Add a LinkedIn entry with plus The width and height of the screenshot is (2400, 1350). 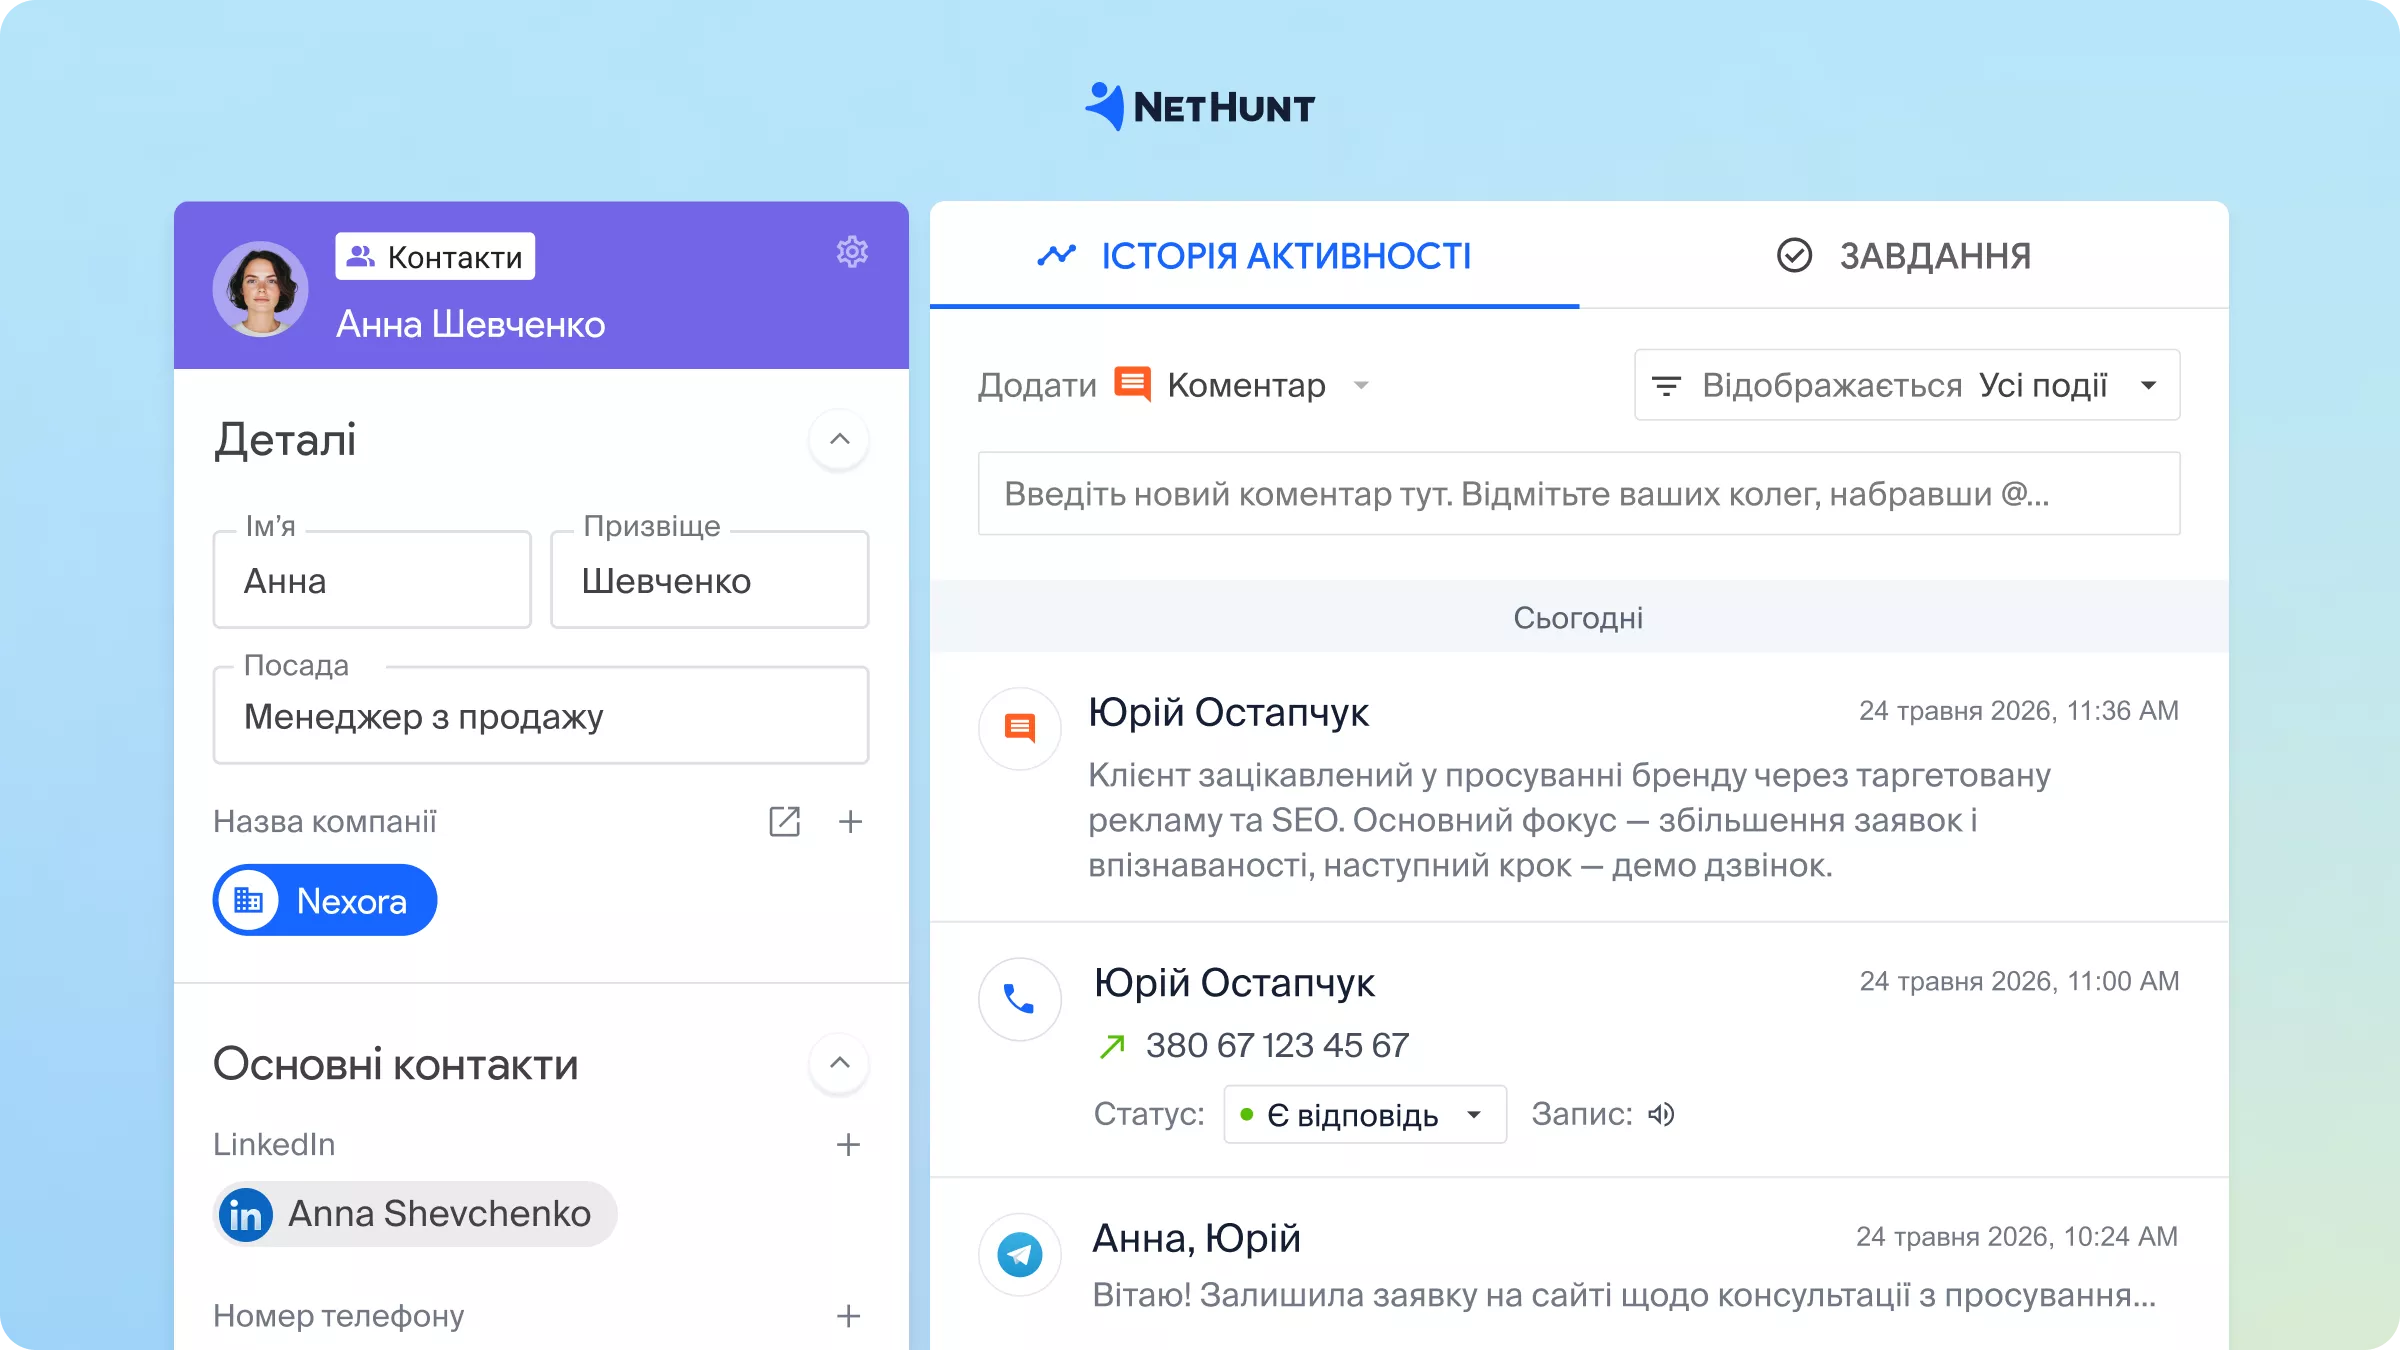(848, 1145)
